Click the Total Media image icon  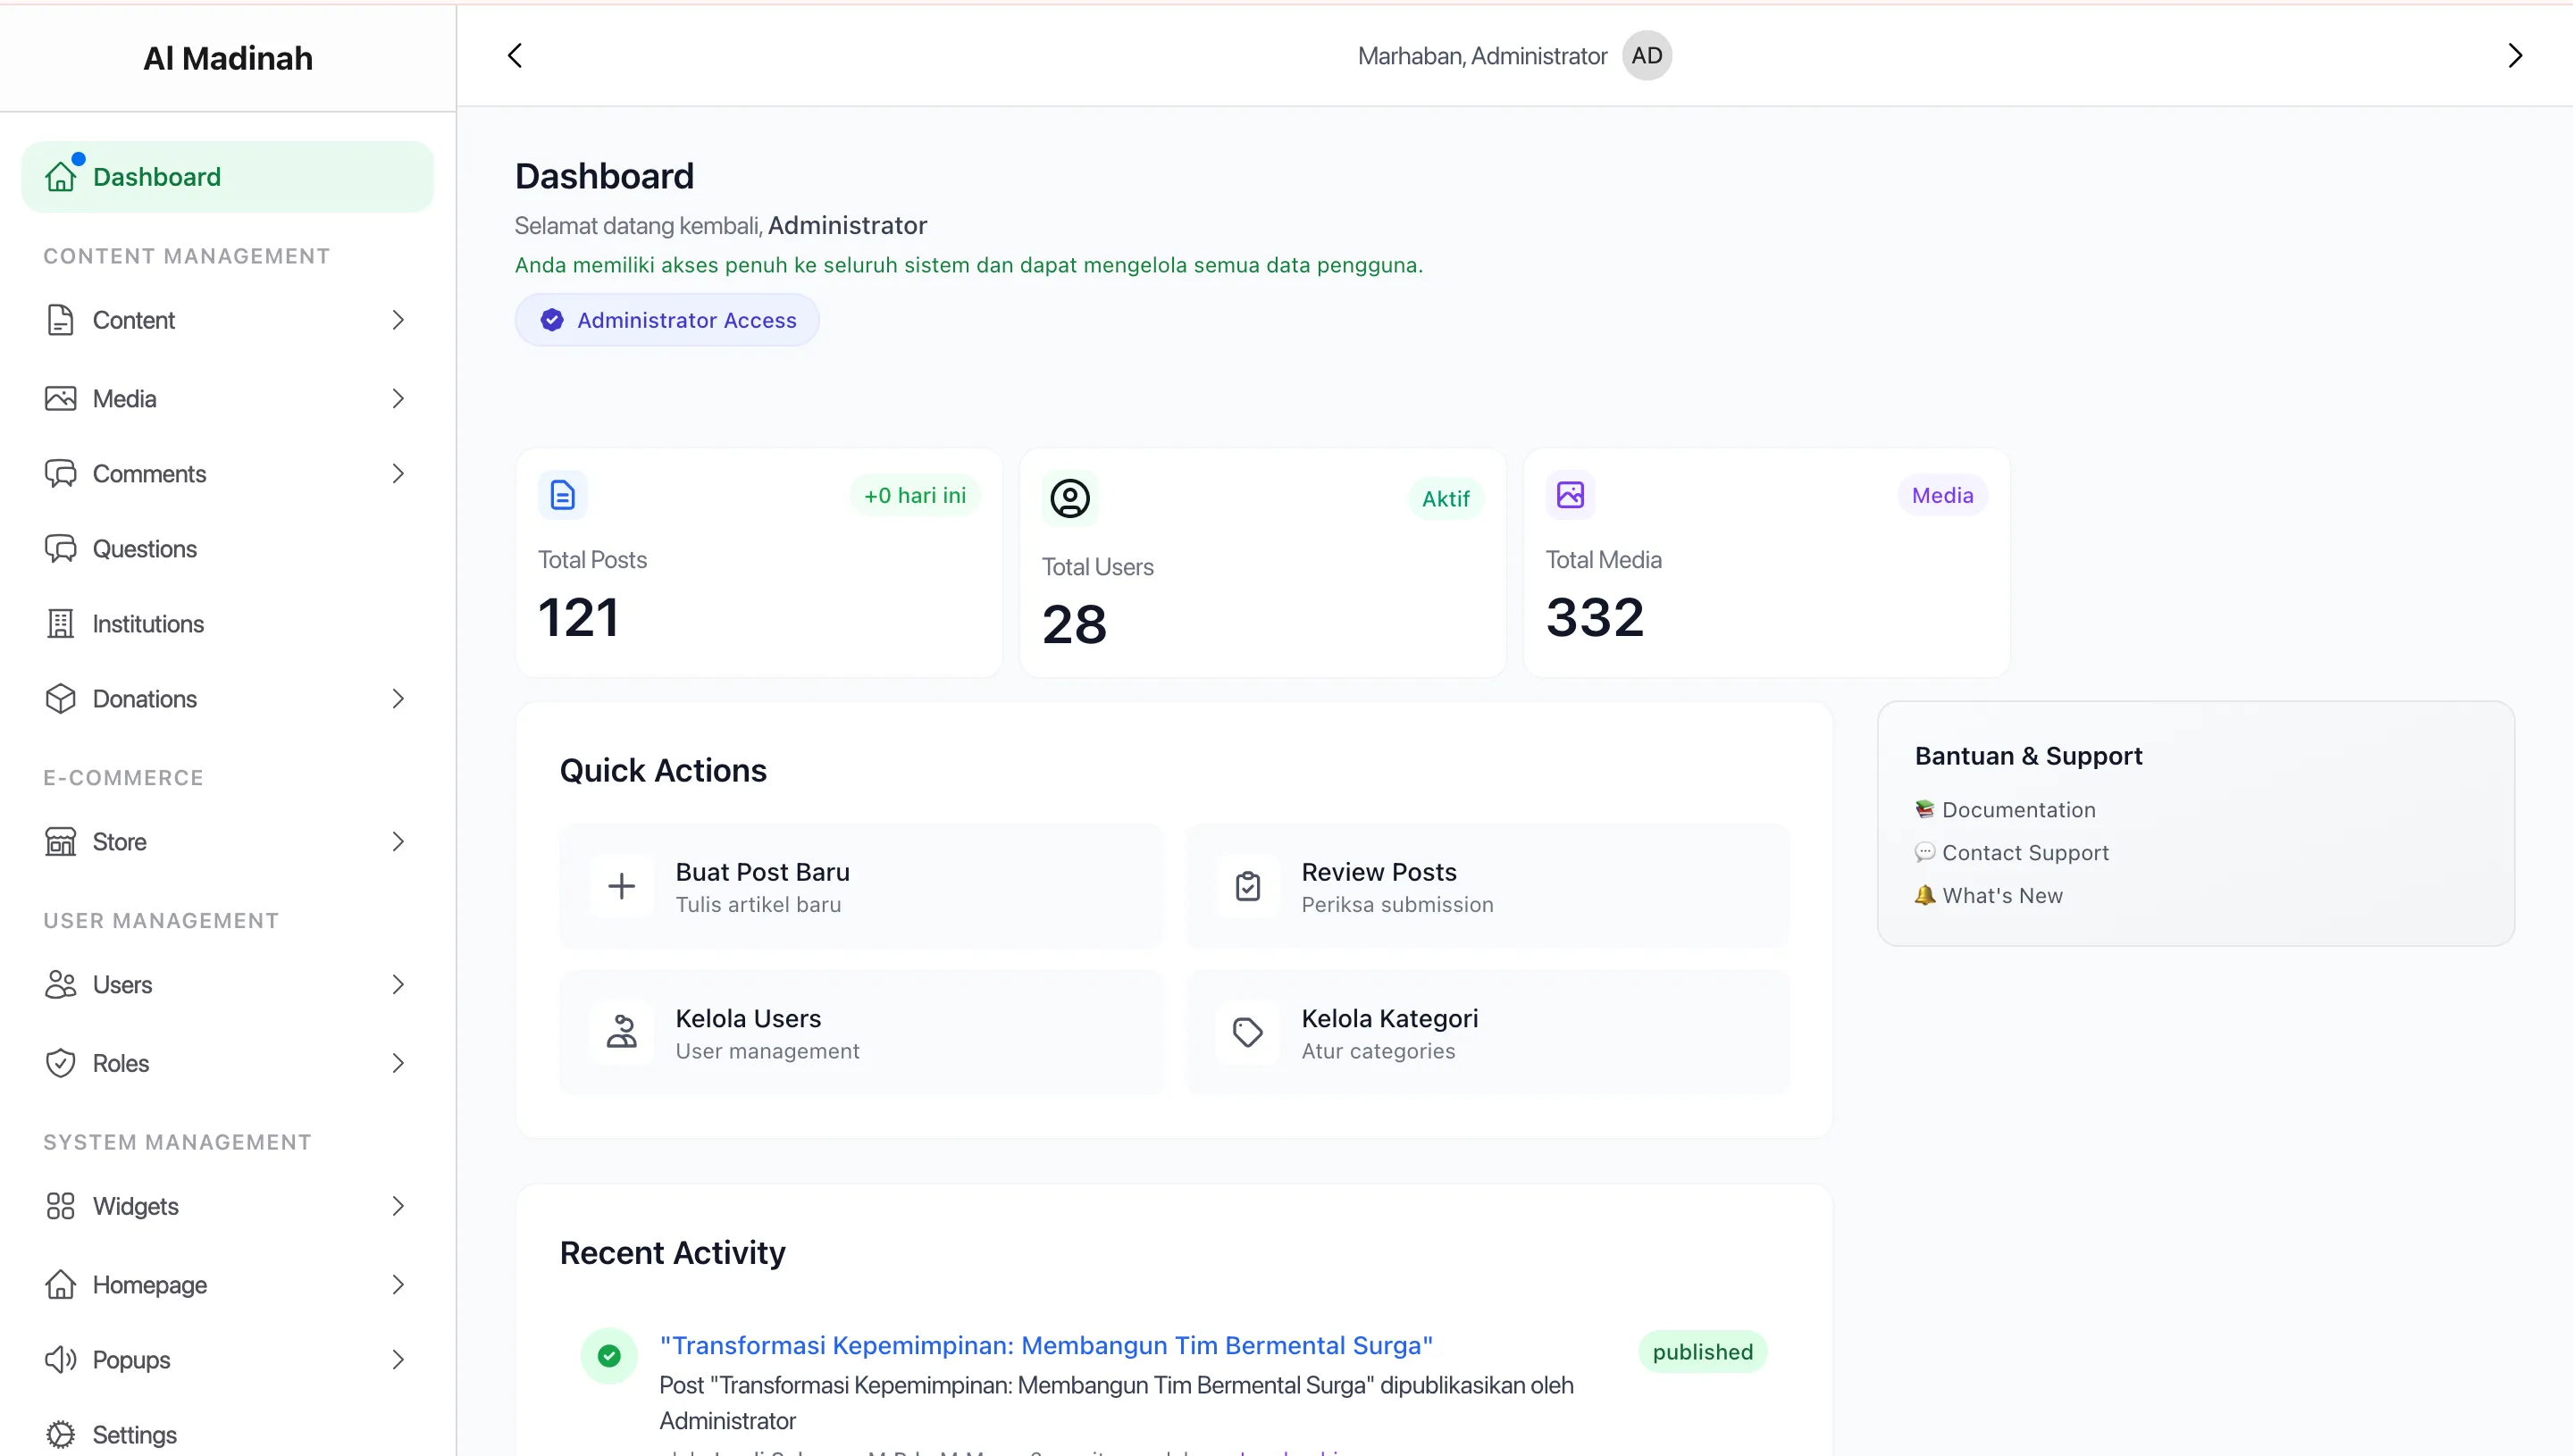tap(1570, 495)
